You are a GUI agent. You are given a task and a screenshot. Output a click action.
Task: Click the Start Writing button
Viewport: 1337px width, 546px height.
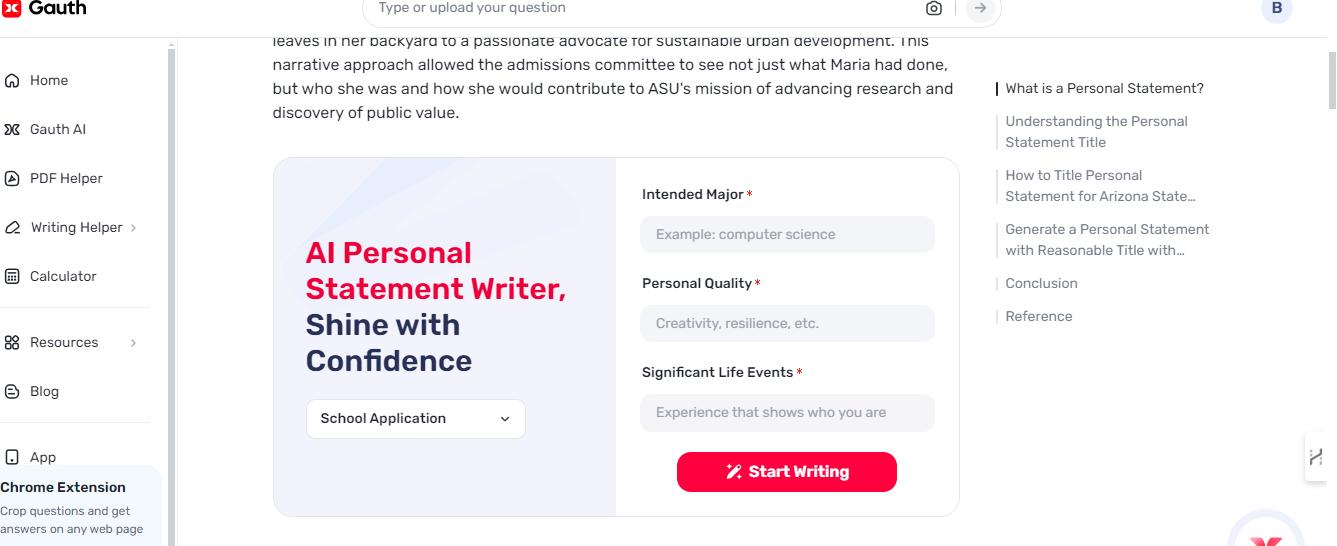click(786, 472)
